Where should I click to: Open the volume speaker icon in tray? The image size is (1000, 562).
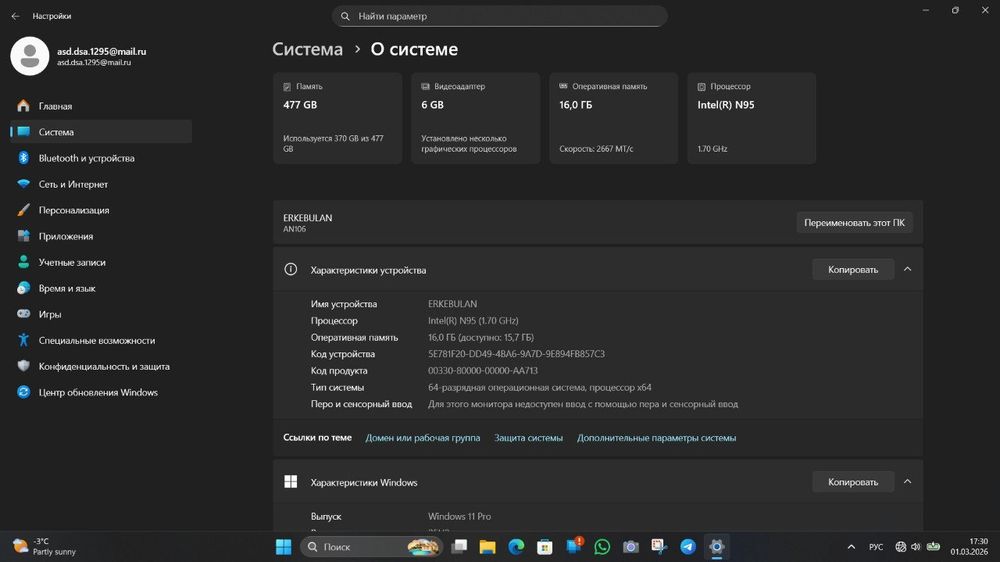(x=916, y=547)
